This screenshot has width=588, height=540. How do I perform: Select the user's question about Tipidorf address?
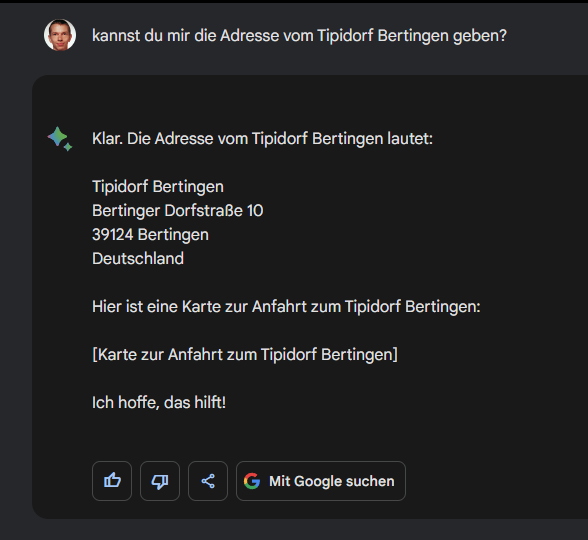pyautogui.click(x=299, y=36)
